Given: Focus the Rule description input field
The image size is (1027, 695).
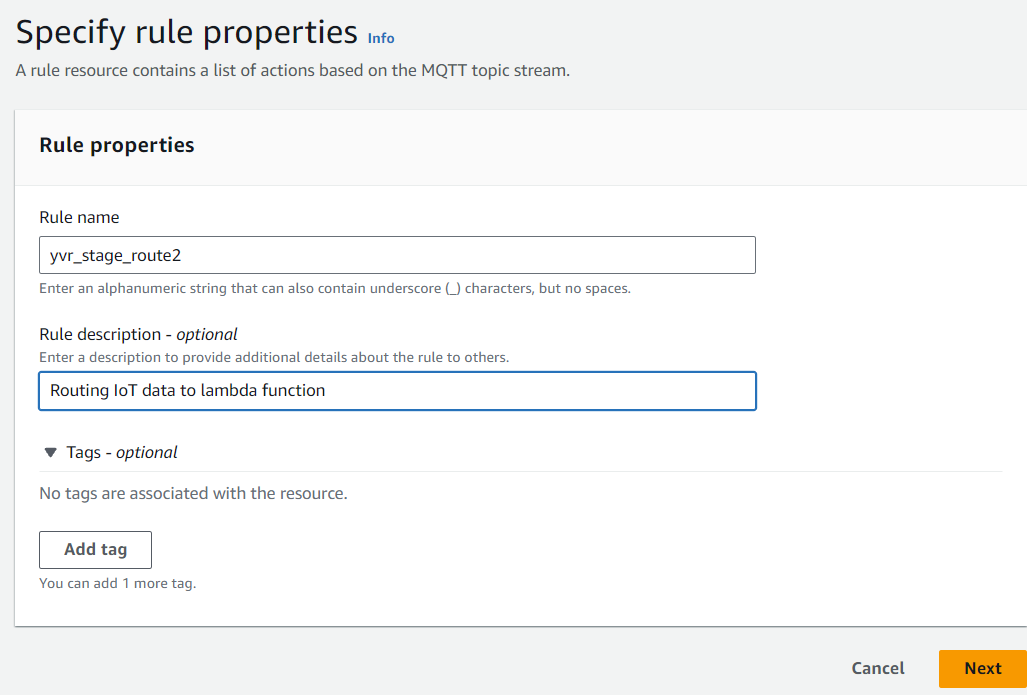Looking at the screenshot, I should (397, 391).
